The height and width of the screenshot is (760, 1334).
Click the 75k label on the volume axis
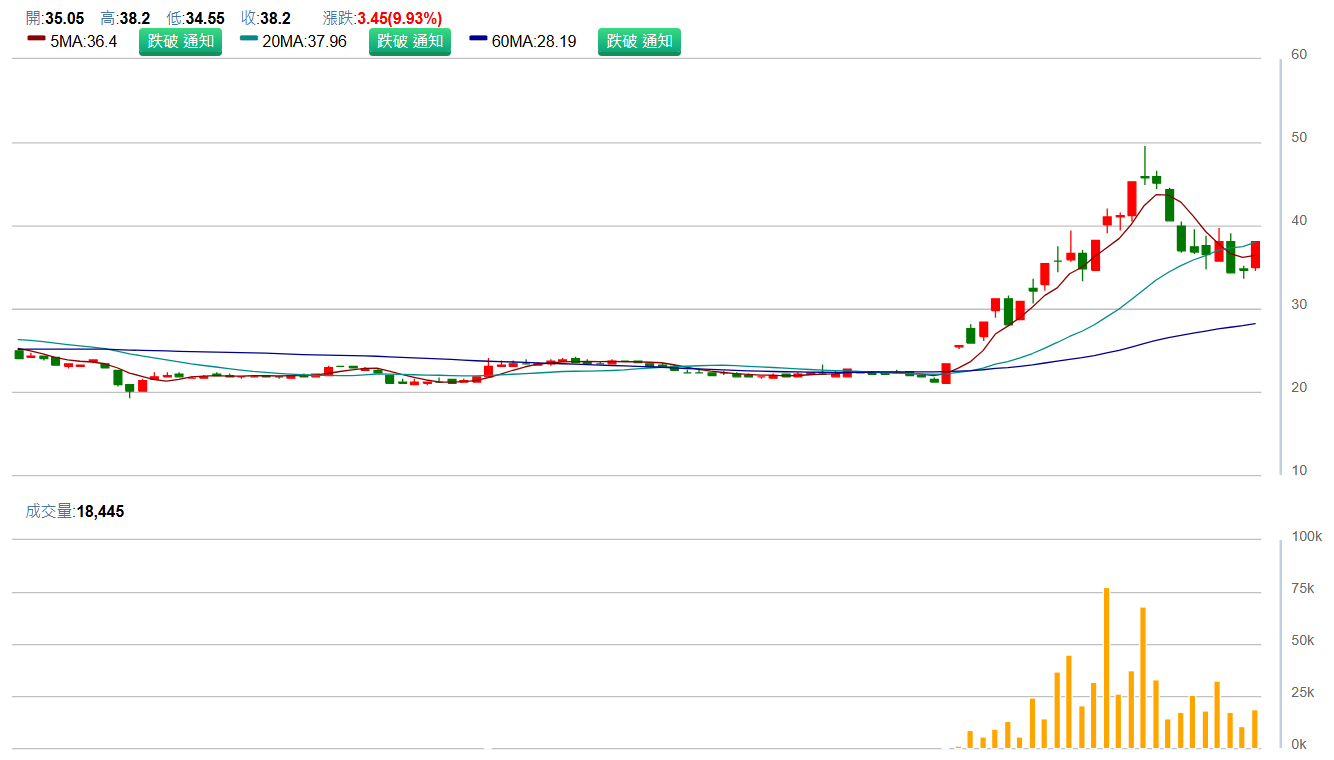(1303, 589)
